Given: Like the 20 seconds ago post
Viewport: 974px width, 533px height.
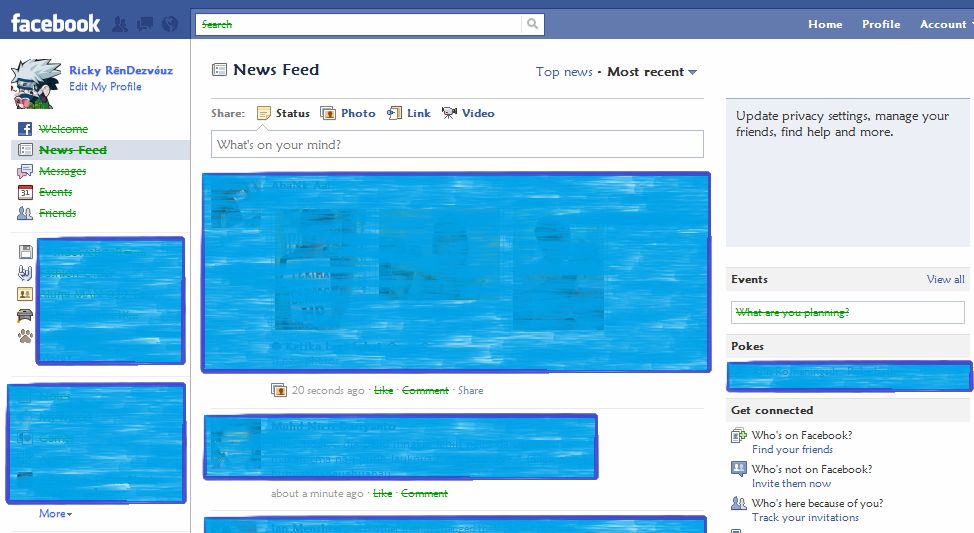Looking at the screenshot, I should point(383,390).
